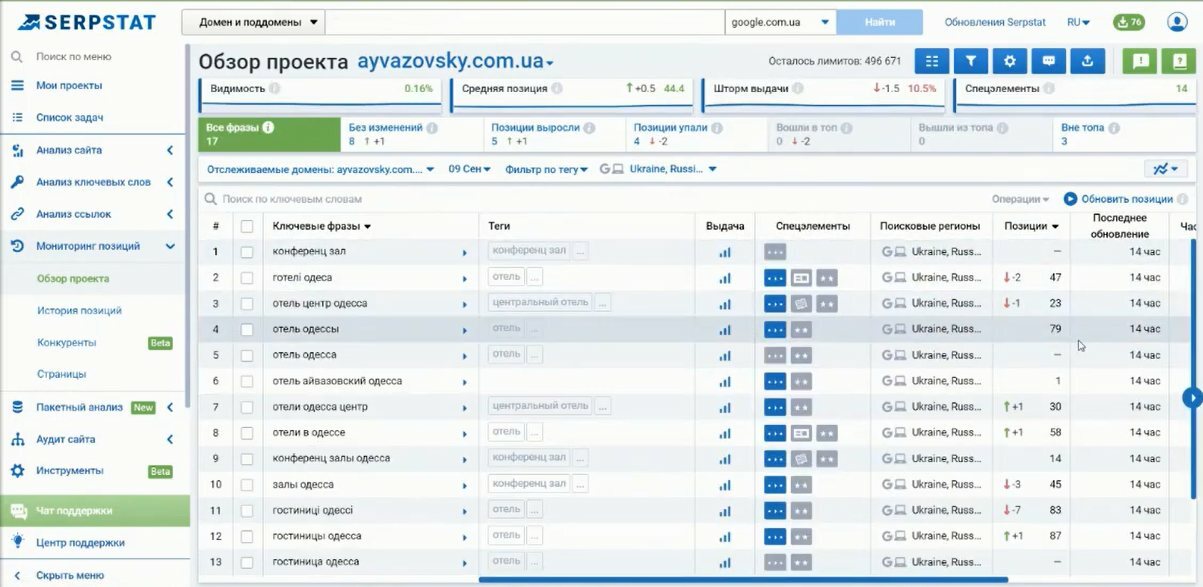
Task: Click ellipsis button next to центральный отель tag, row 3
Action: (601, 303)
